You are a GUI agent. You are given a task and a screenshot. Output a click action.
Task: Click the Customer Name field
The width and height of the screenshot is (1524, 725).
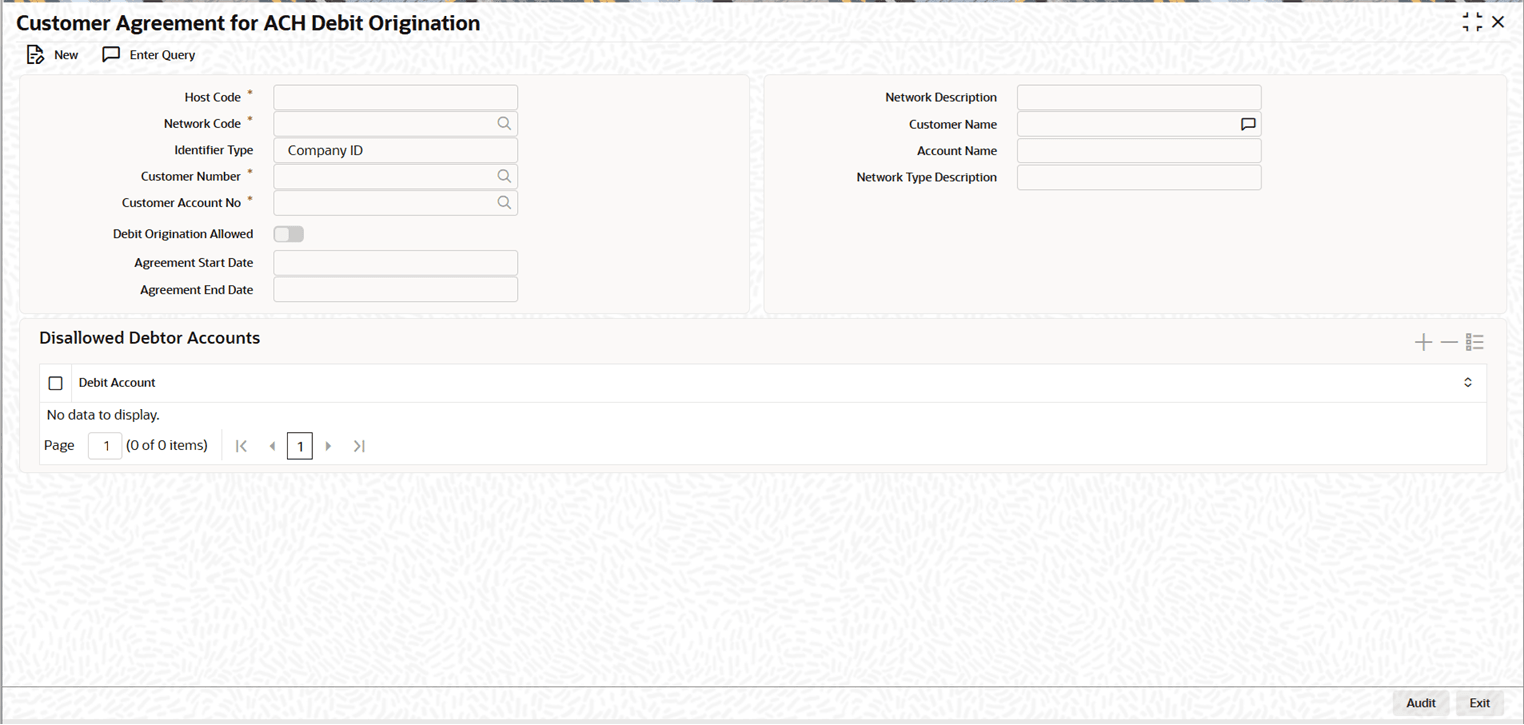[1139, 124]
